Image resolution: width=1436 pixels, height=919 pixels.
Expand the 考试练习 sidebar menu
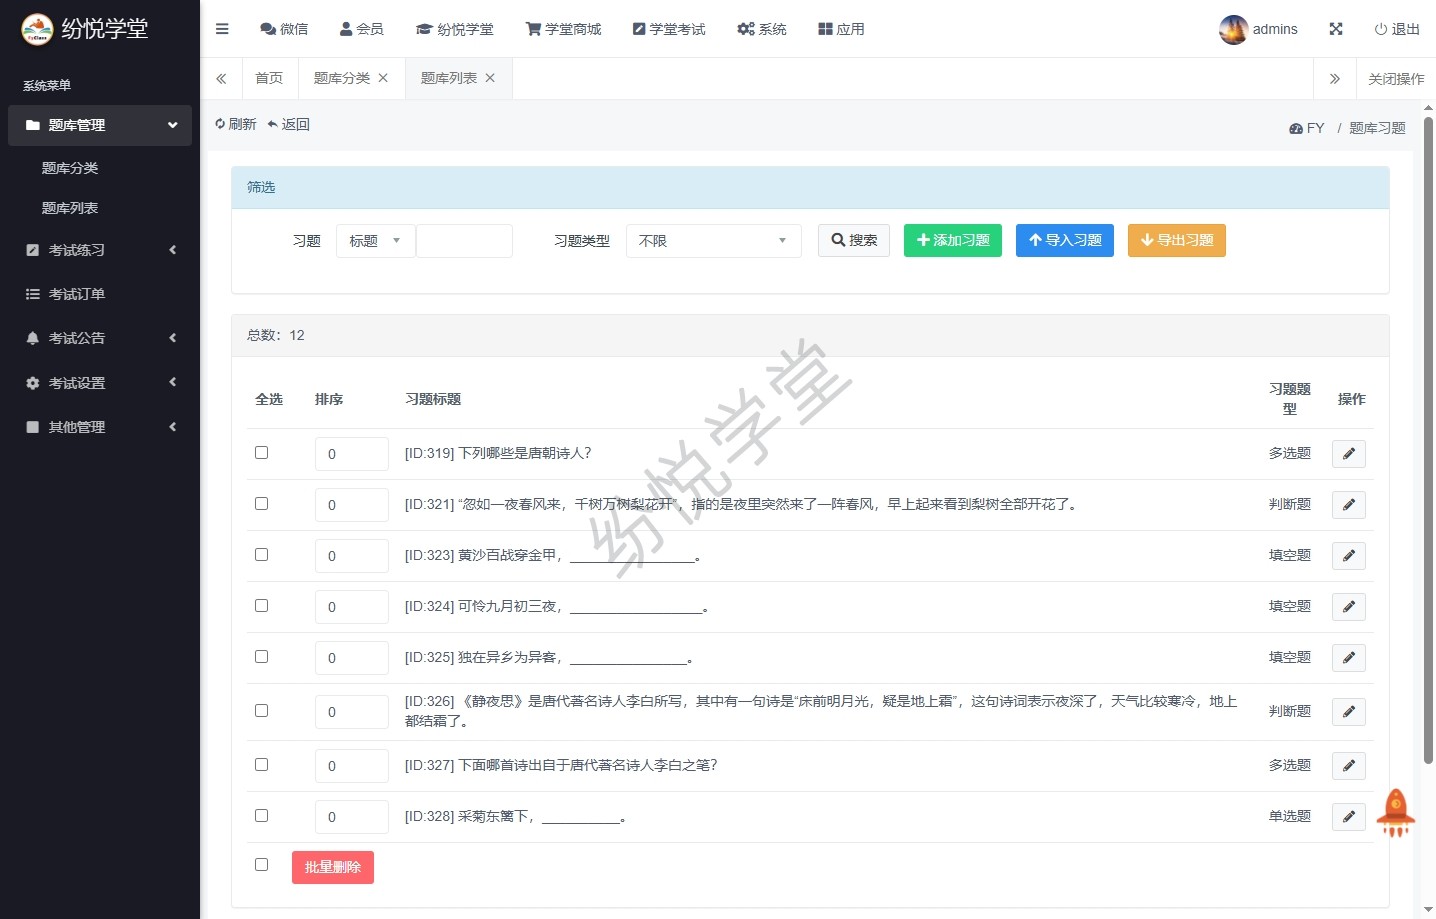pos(100,250)
